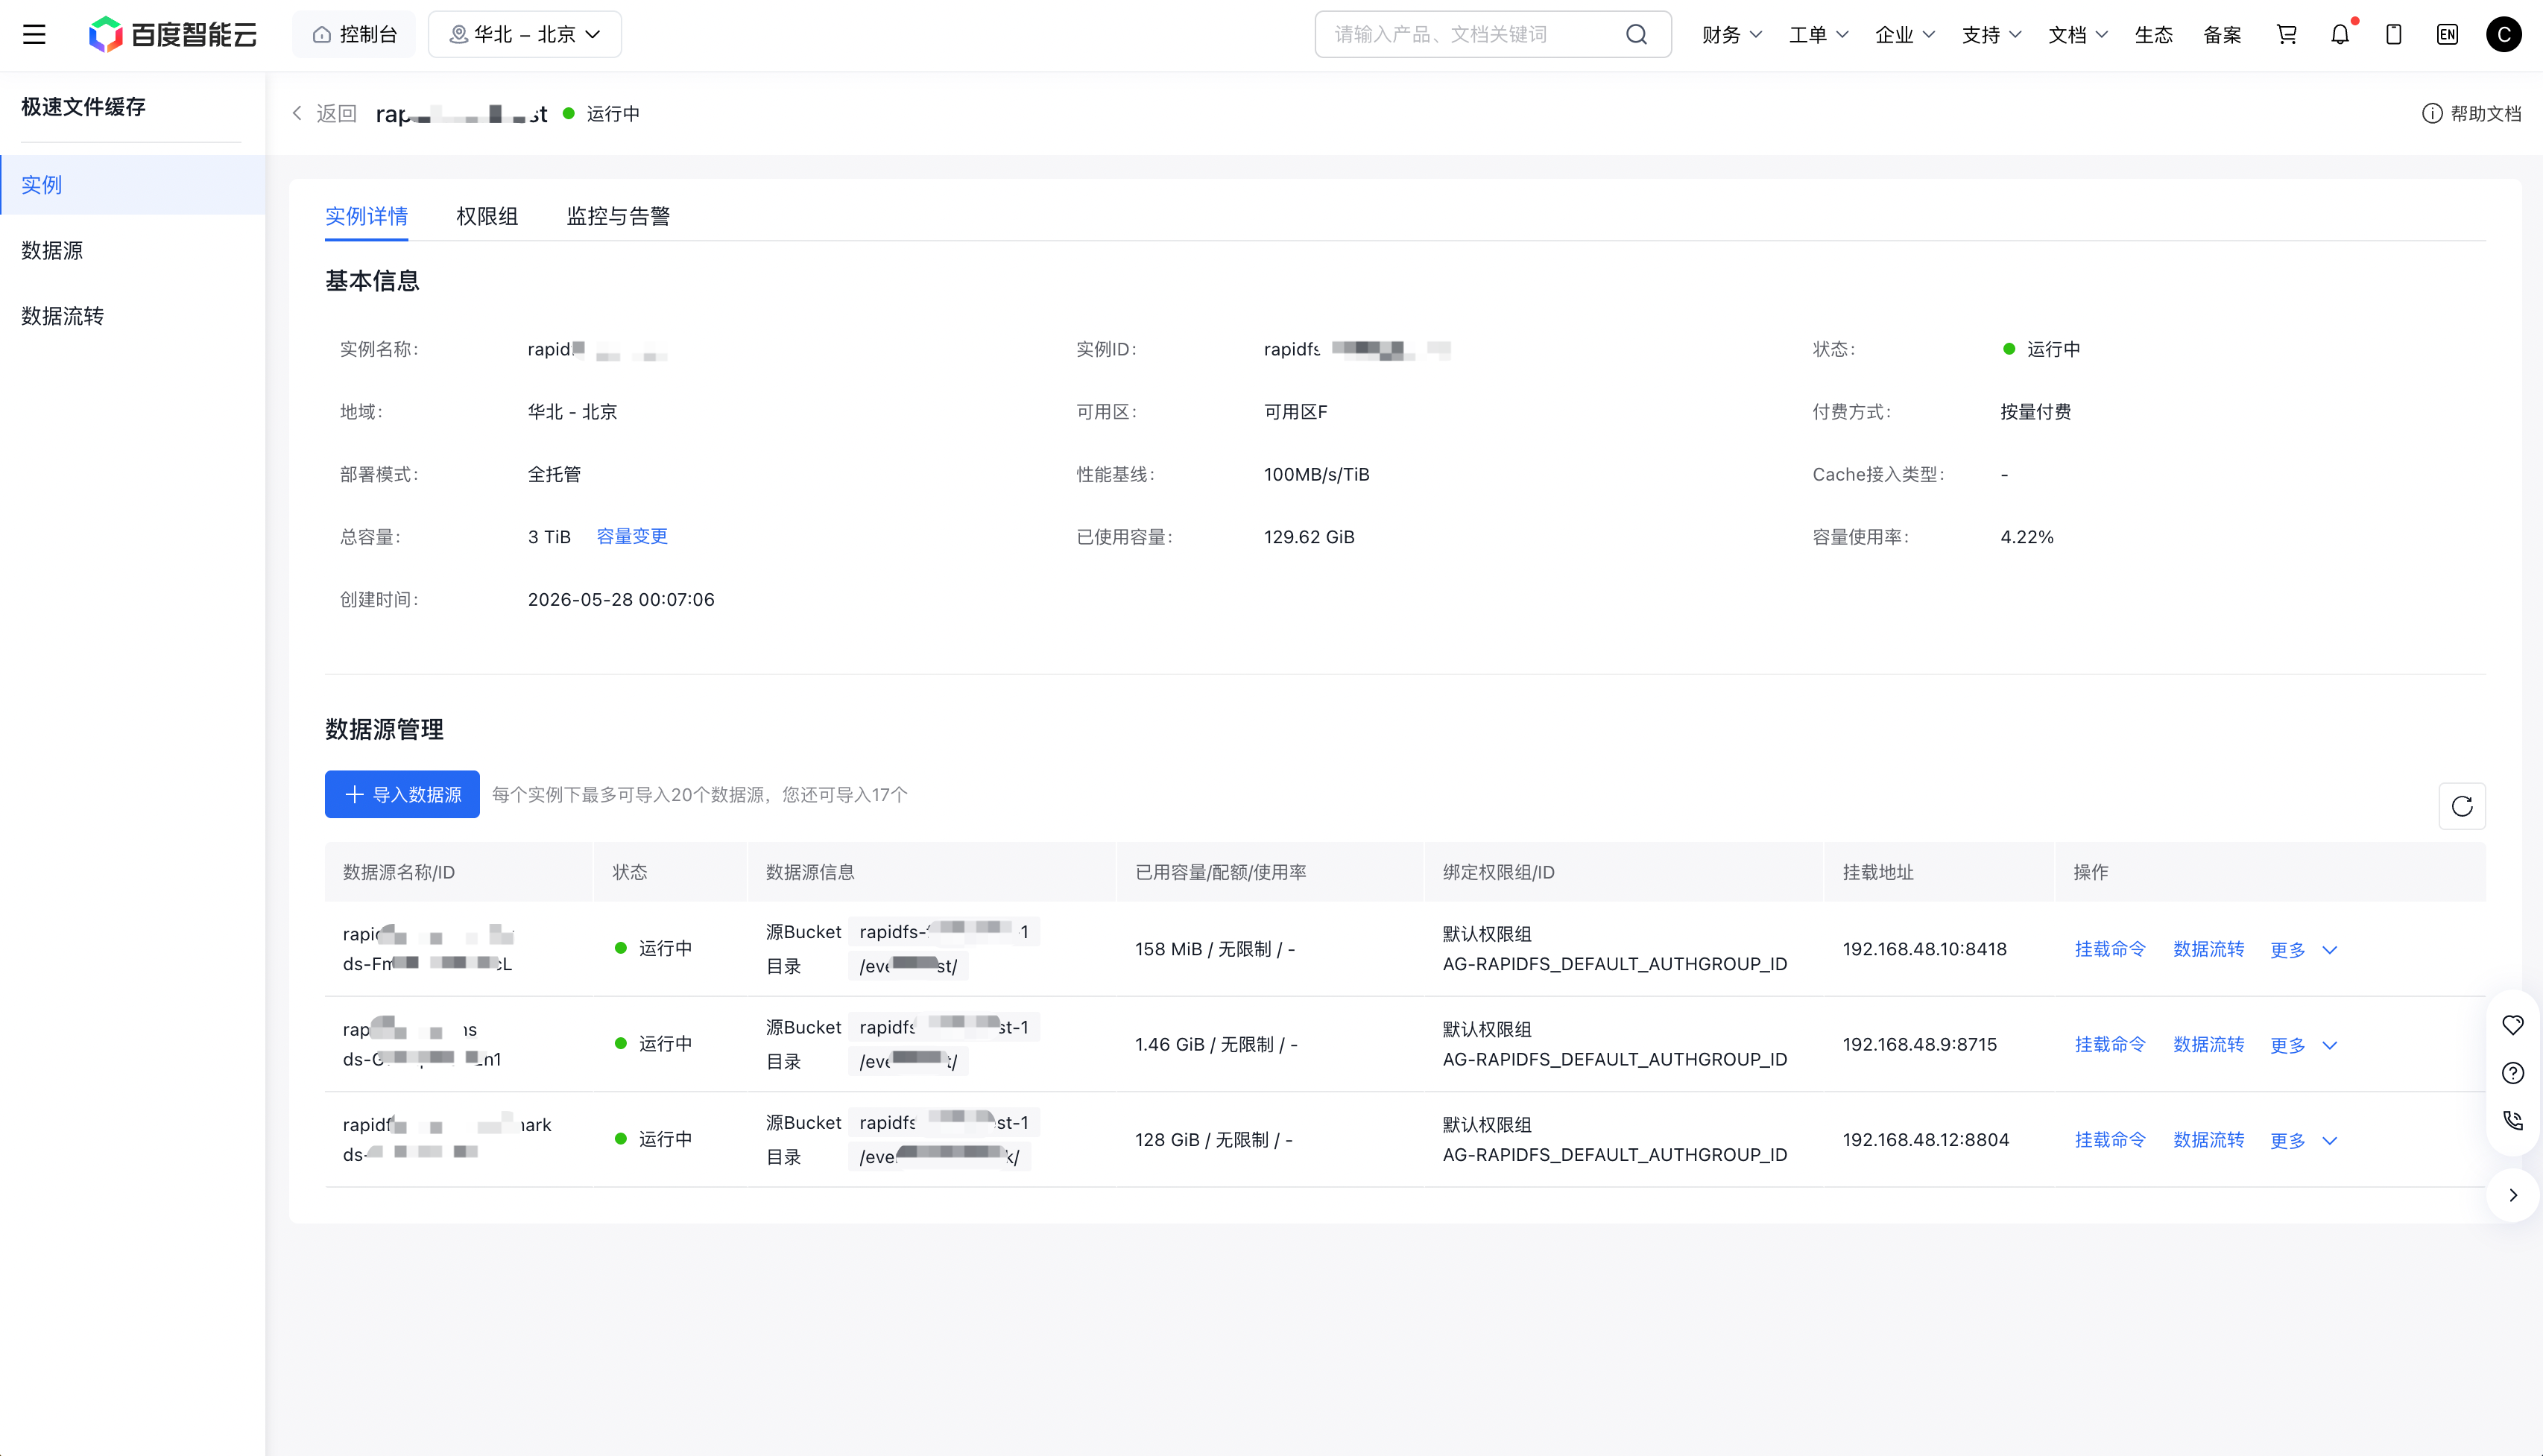Click the 容量变更 link
The height and width of the screenshot is (1456, 2543).
pos(632,537)
